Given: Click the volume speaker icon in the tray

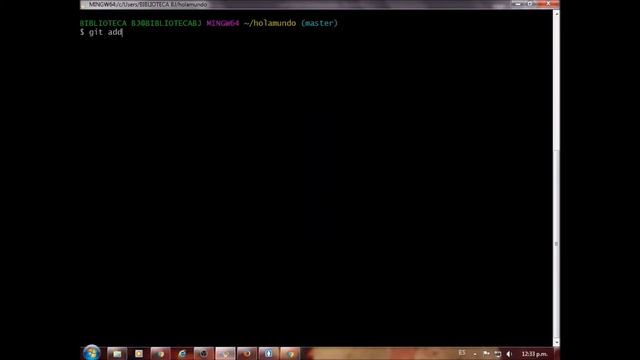Looking at the screenshot, I should [509, 354].
